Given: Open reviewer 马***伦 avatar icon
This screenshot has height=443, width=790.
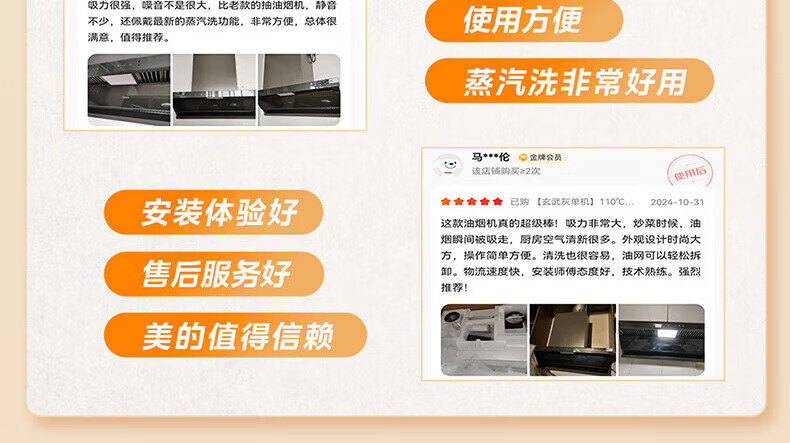Looking at the screenshot, I should coord(448,165).
